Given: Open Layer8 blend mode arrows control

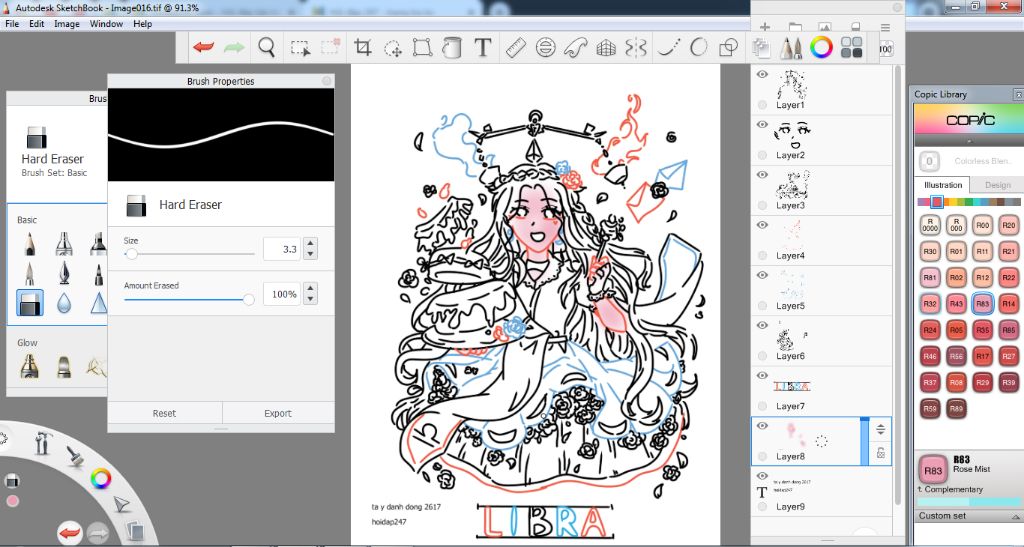Looking at the screenshot, I should click(x=880, y=430).
